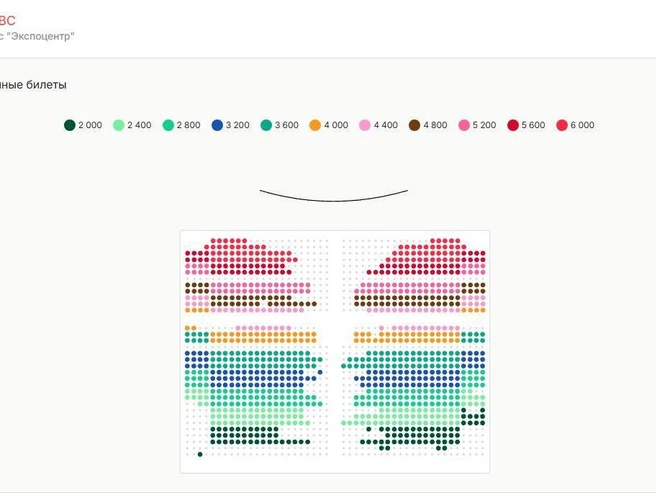This screenshot has width=656, height=493.
Task: Select the 2 400 price legend swatch
Action: pos(119,125)
